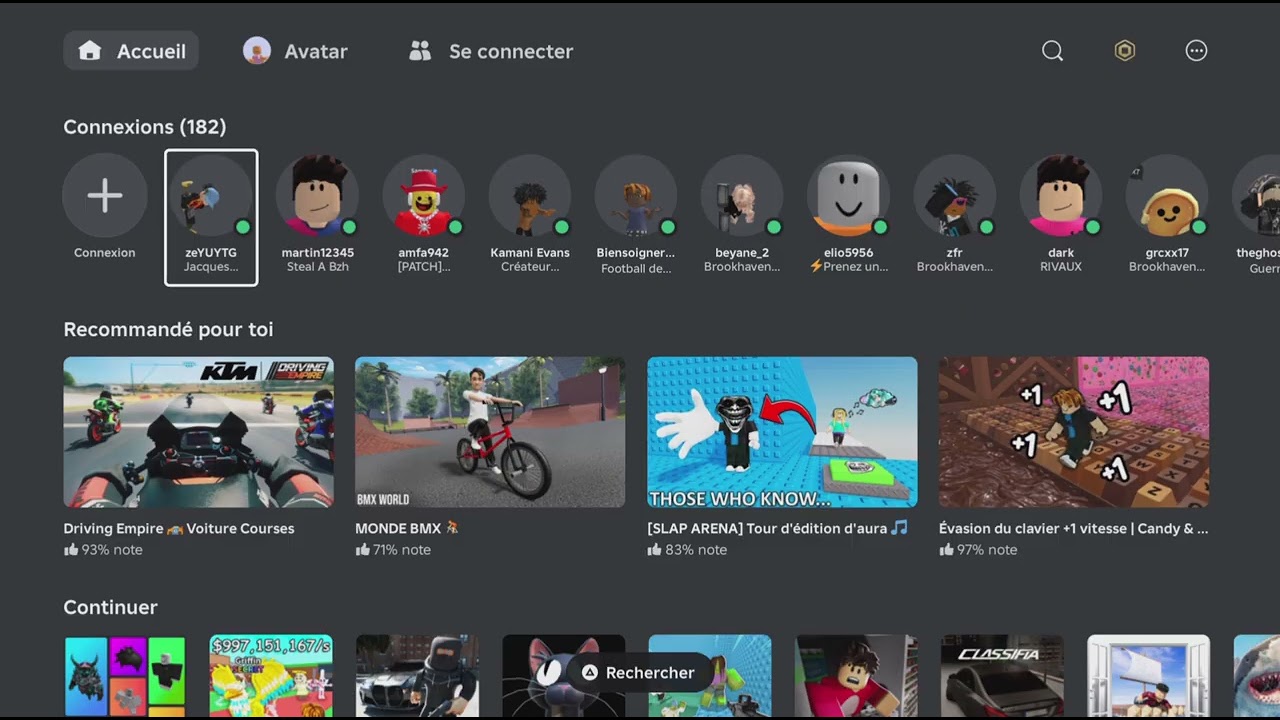Image resolution: width=1280 pixels, height=720 pixels.
Task: Open the black cat Continuer tile
Action: pyautogui.click(x=563, y=677)
